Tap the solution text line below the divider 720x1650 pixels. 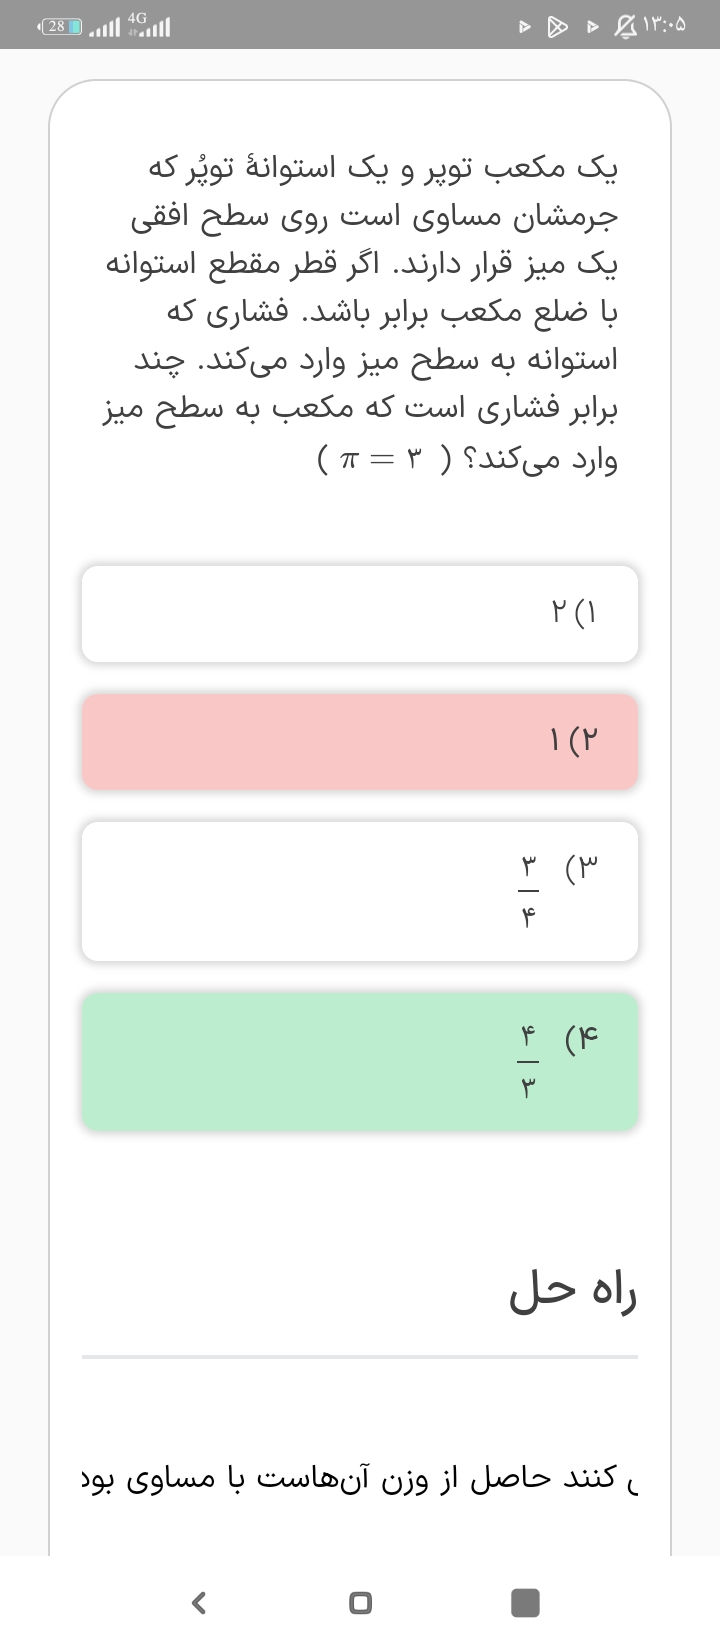coord(360,1478)
